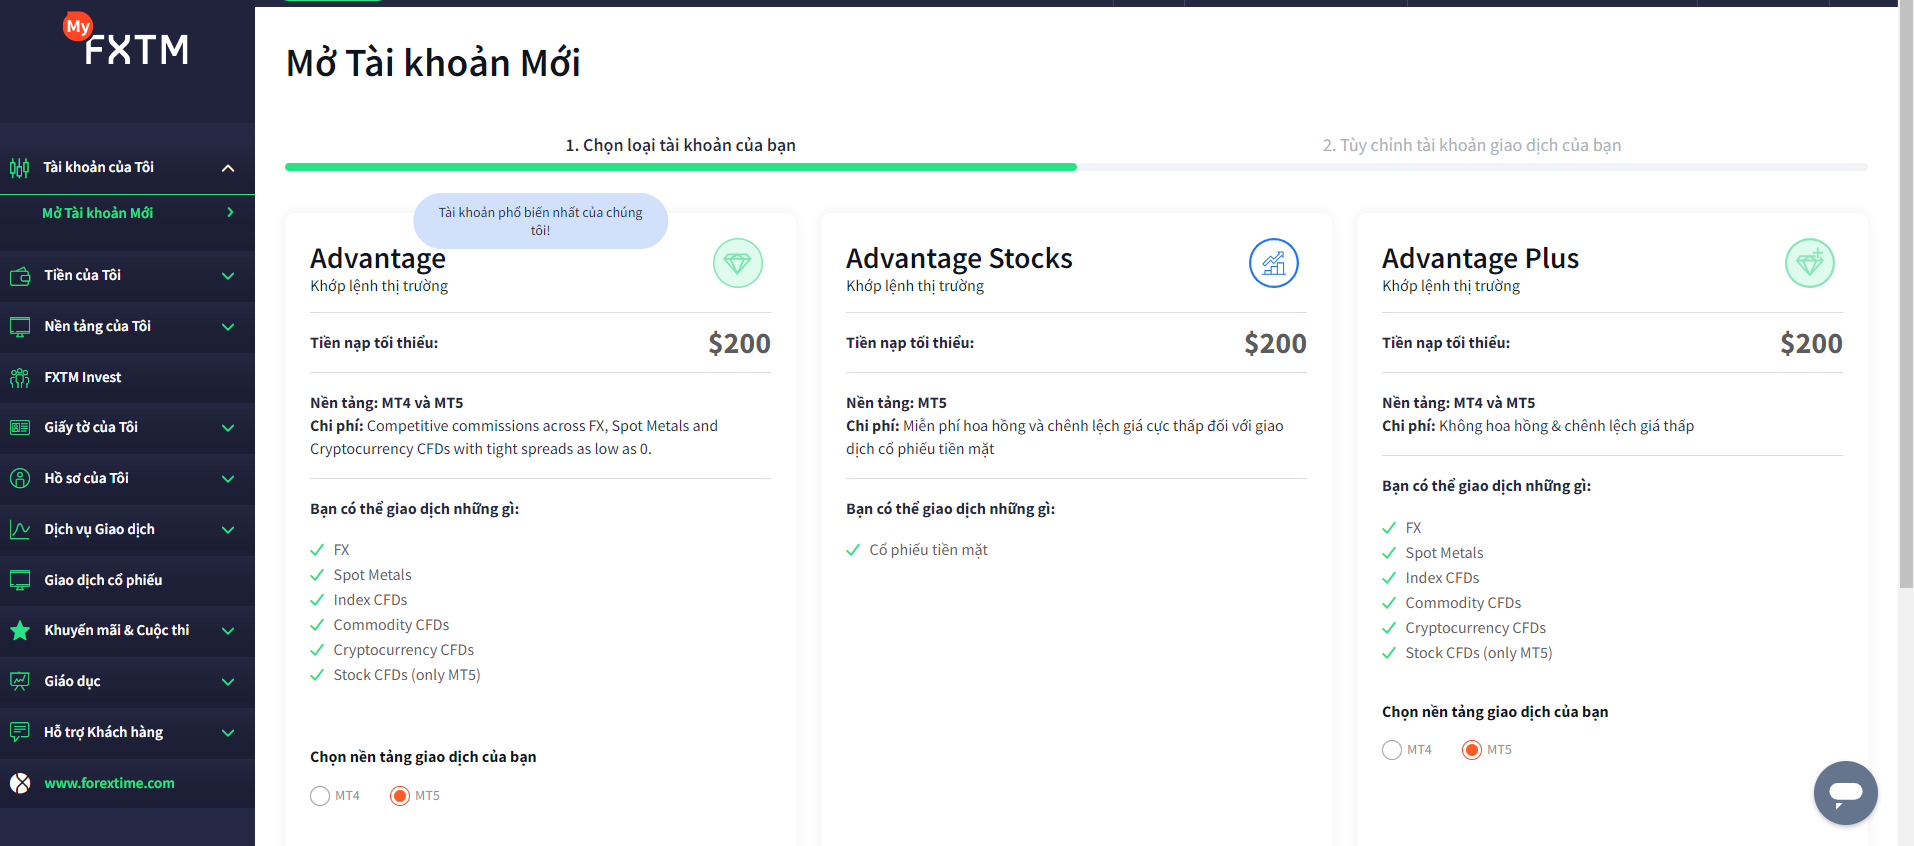Click Spot Metals in the Advantage list
Image resolution: width=1914 pixels, height=846 pixels.
372,575
